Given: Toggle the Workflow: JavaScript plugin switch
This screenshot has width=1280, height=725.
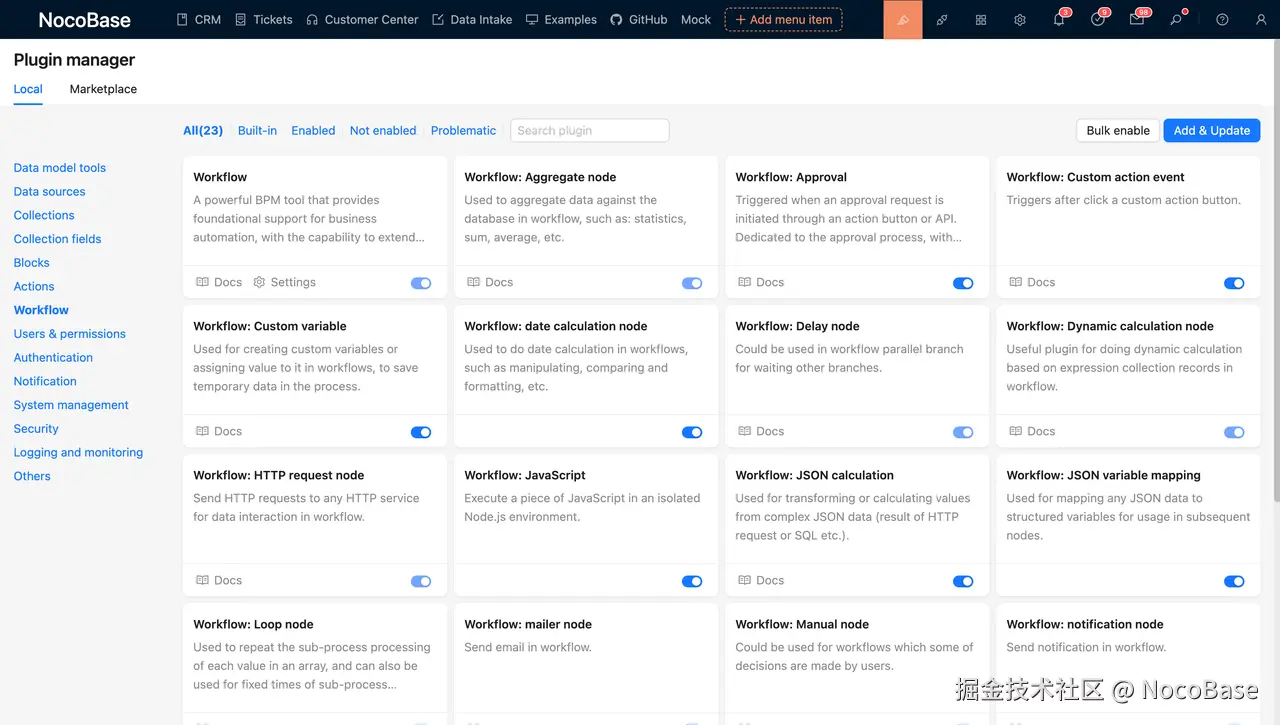Looking at the screenshot, I should coord(692,581).
